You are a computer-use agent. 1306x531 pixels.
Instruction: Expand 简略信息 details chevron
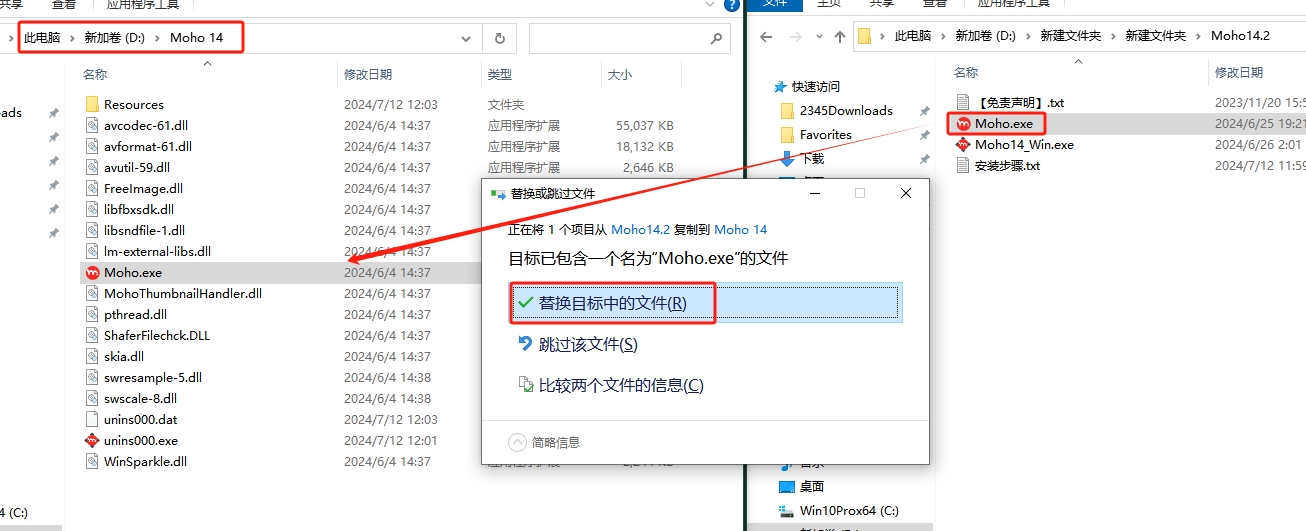coord(517,441)
